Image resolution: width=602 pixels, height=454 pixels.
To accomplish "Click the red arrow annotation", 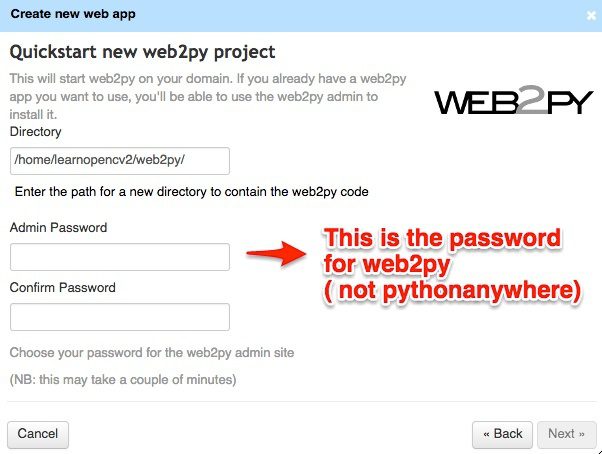I will [x=276, y=253].
